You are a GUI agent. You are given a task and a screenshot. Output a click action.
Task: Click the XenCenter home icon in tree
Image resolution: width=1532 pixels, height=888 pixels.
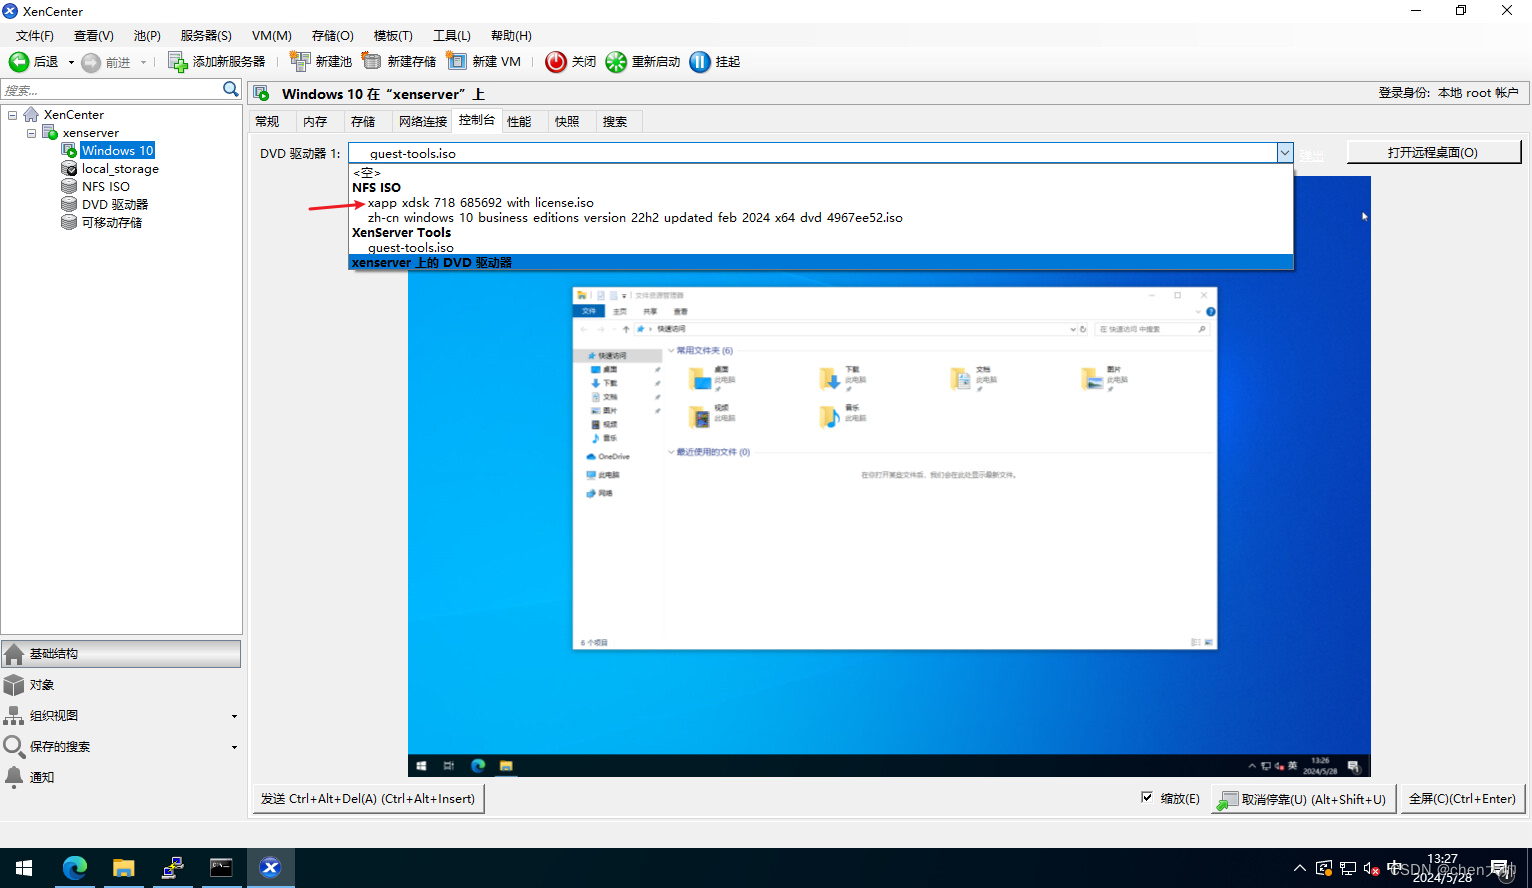31,115
